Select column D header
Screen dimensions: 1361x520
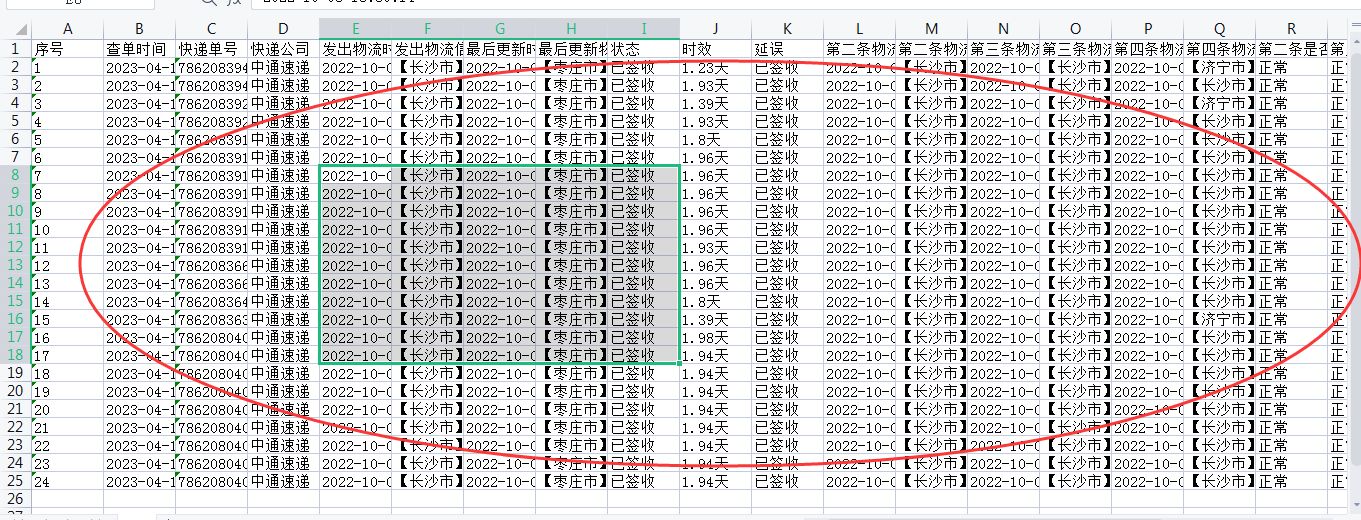click(x=283, y=29)
